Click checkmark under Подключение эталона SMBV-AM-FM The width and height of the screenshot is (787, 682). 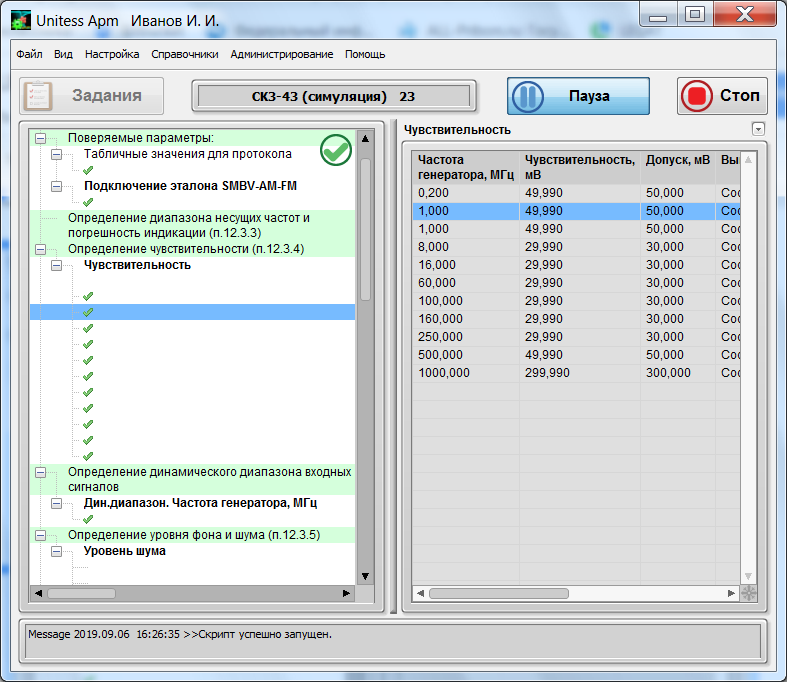88,202
